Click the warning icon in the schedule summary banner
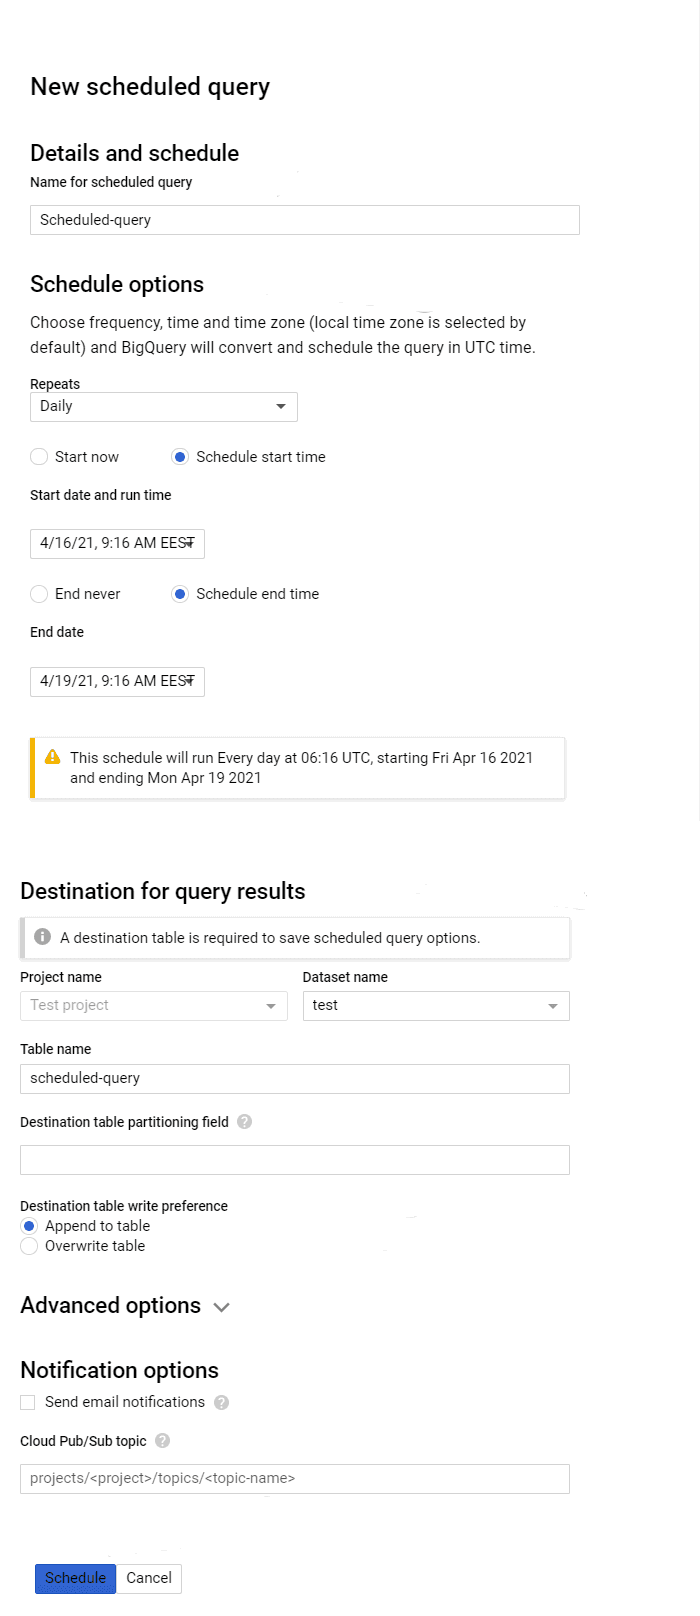This screenshot has height=1616, width=700. coord(51,758)
